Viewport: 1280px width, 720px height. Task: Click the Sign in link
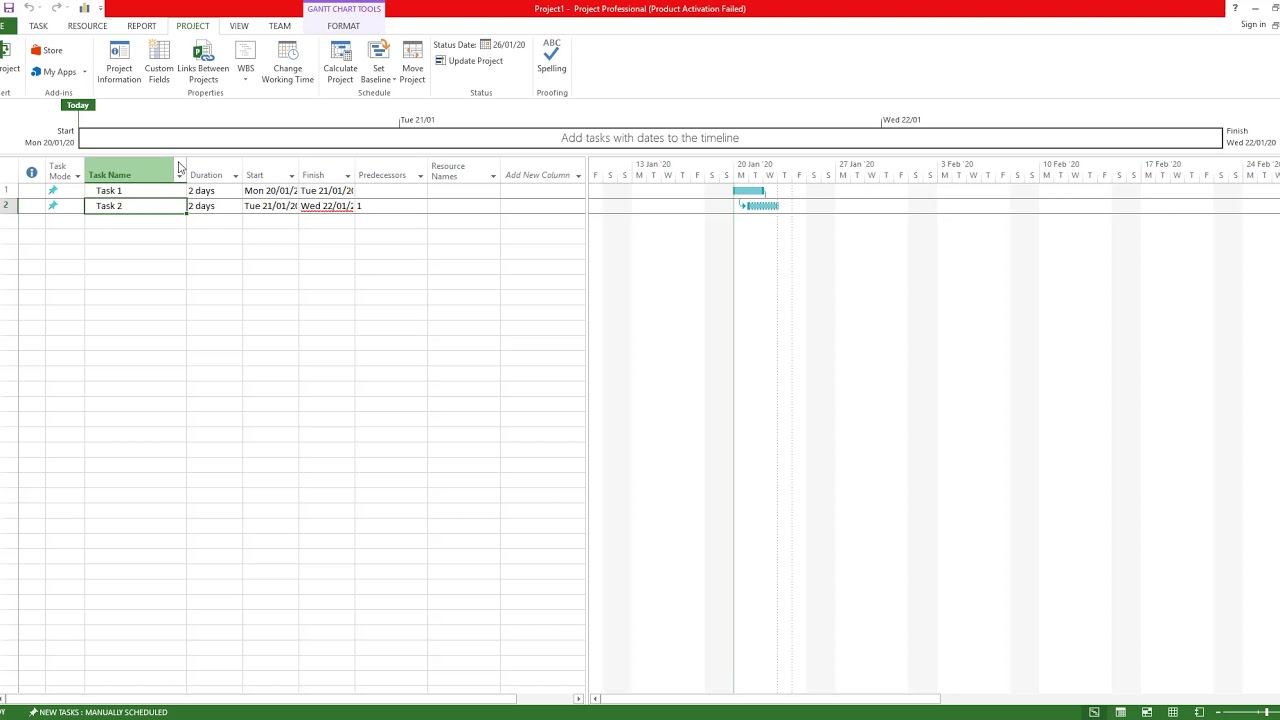click(x=1253, y=25)
